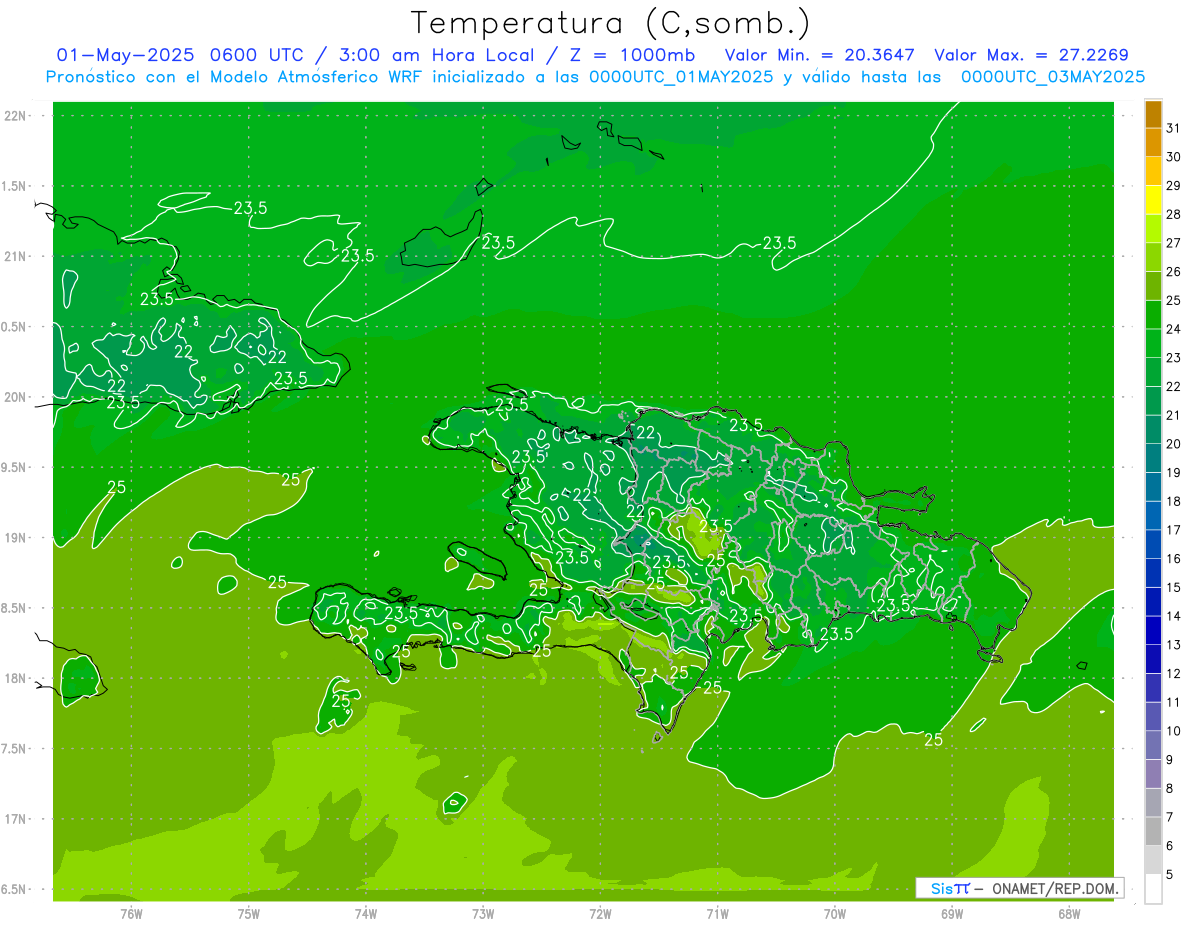The height and width of the screenshot is (927, 1200).
Task: Click the "10" value on color legend
Action: coord(1173,731)
